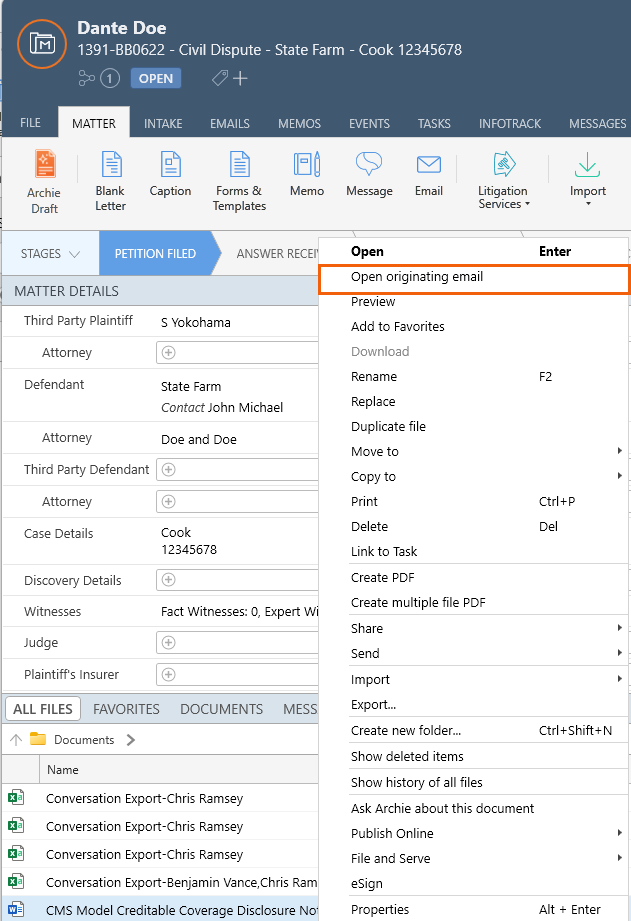Click the Archie Draft icon
This screenshot has height=921, width=631.
tap(44, 166)
